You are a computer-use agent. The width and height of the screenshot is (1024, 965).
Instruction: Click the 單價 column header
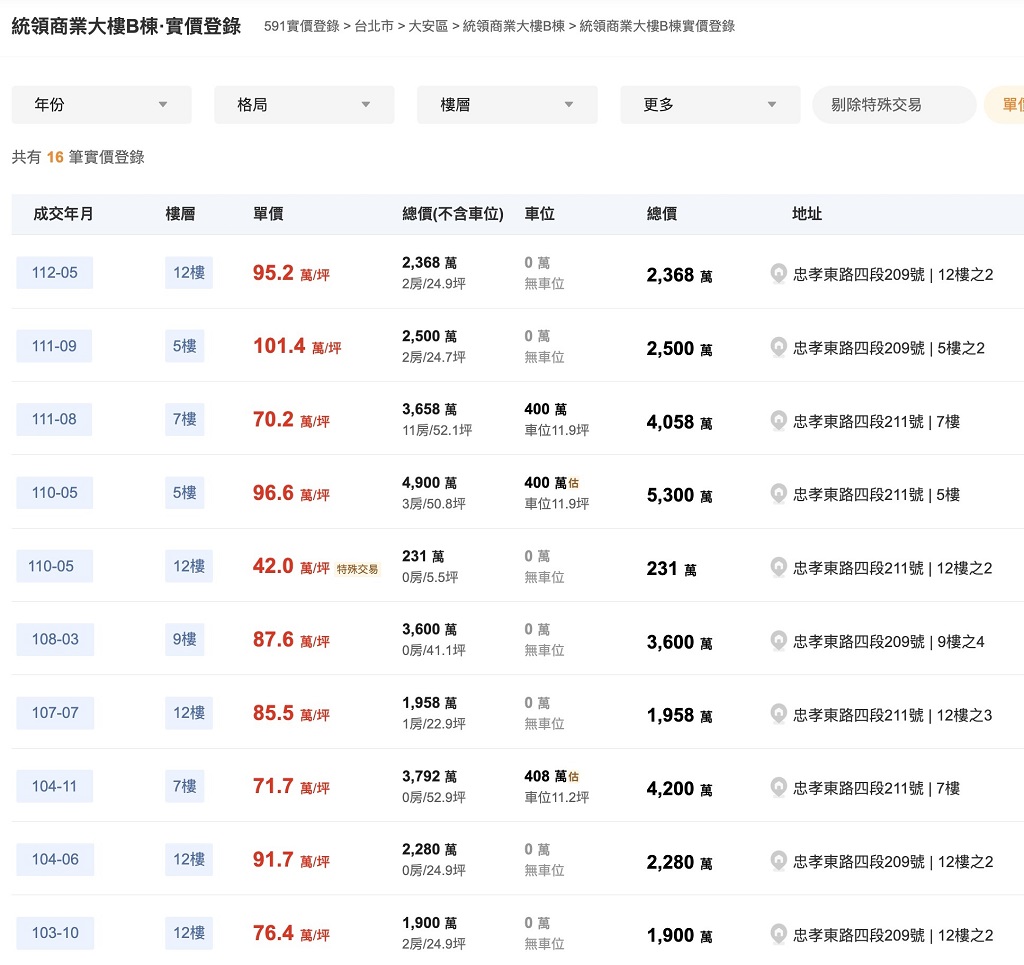point(268,214)
